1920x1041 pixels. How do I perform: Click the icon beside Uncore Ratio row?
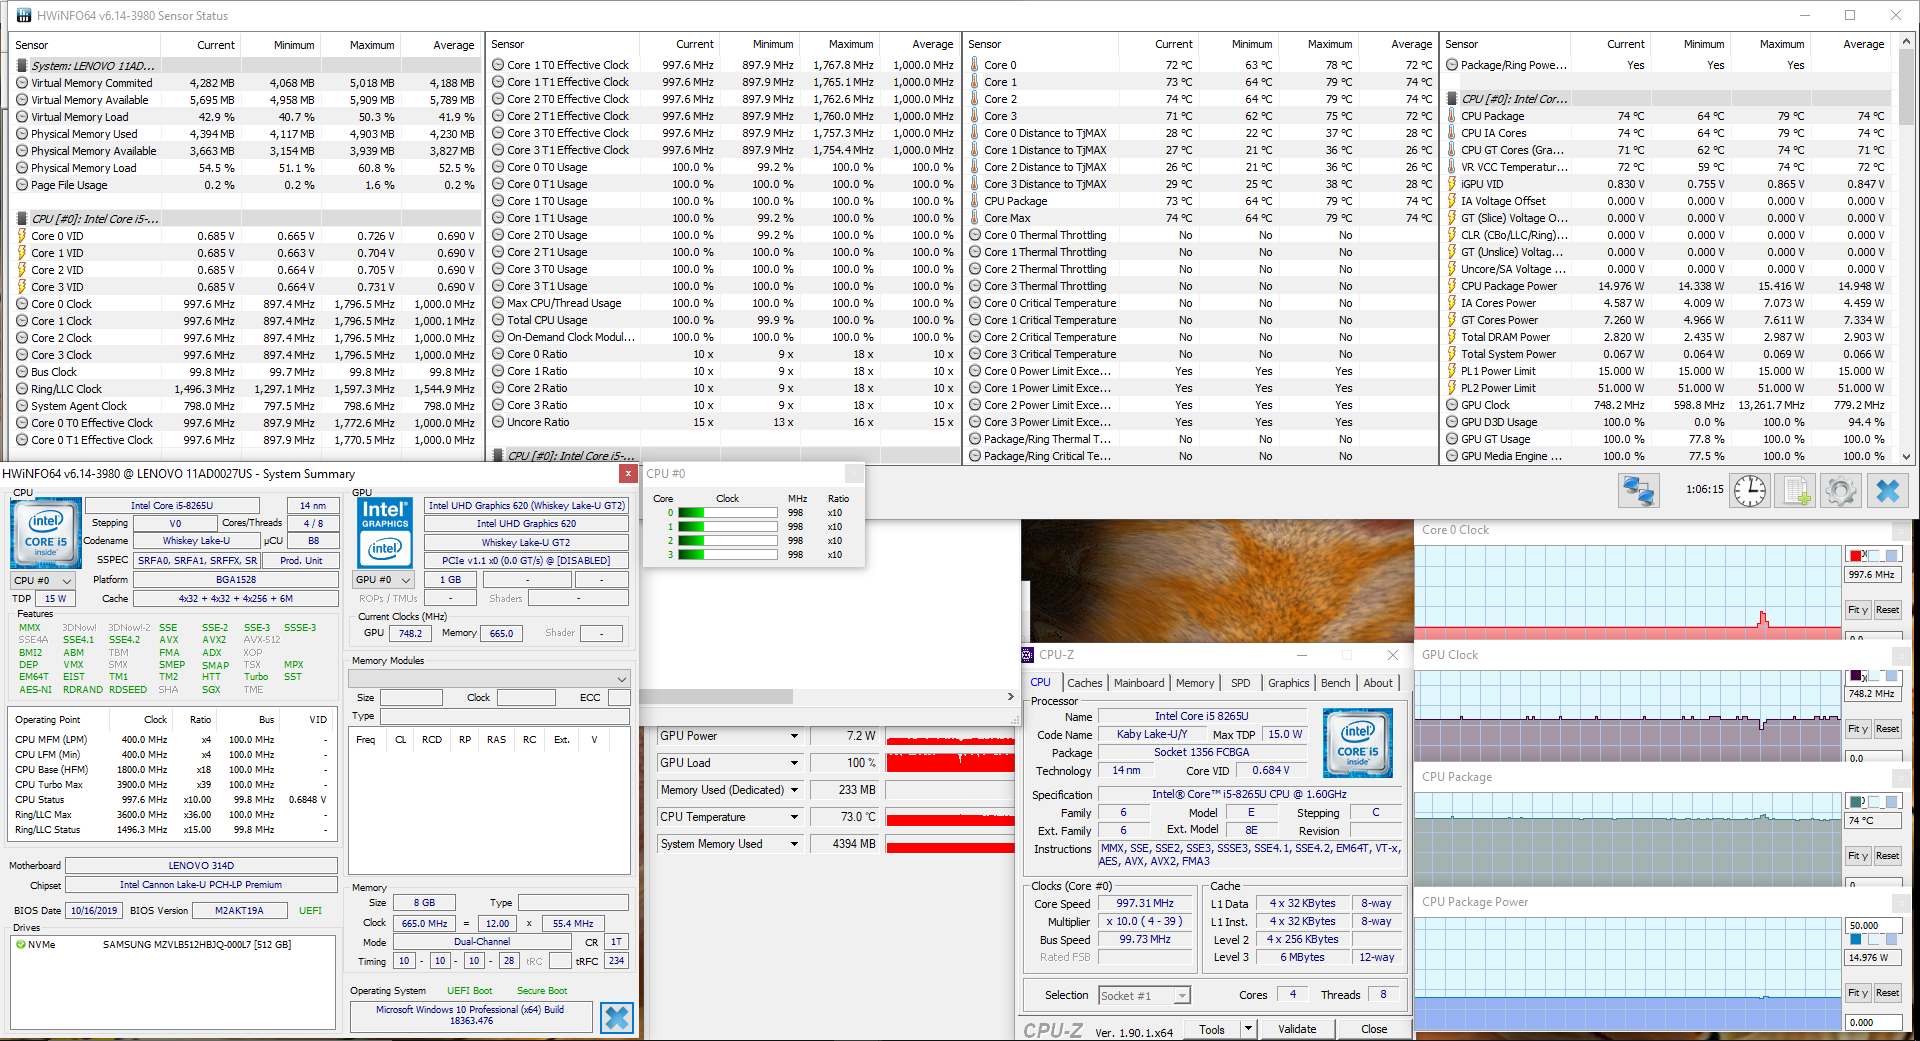(498, 422)
